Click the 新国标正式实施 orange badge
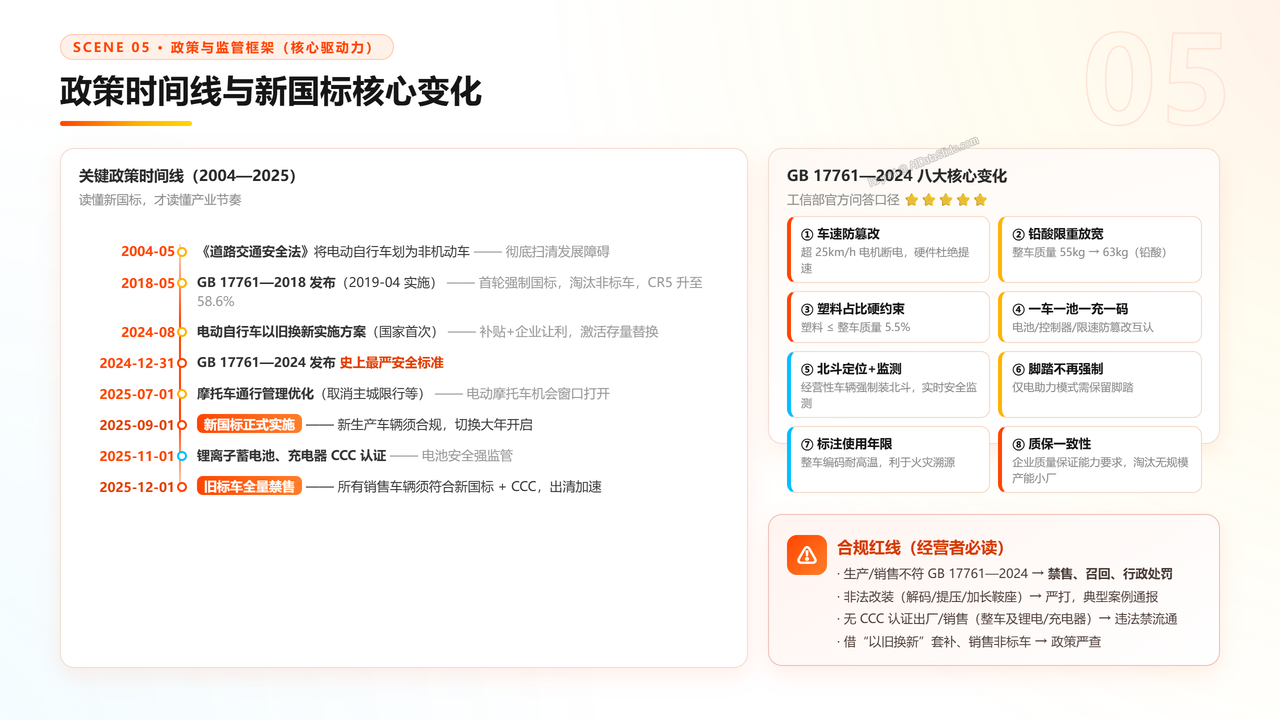The width and height of the screenshot is (1280, 720). tap(249, 425)
